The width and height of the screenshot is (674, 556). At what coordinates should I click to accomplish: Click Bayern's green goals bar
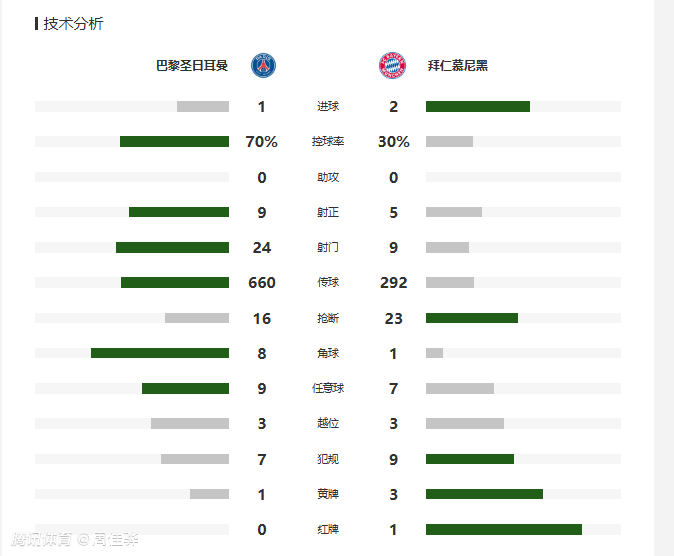477,107
